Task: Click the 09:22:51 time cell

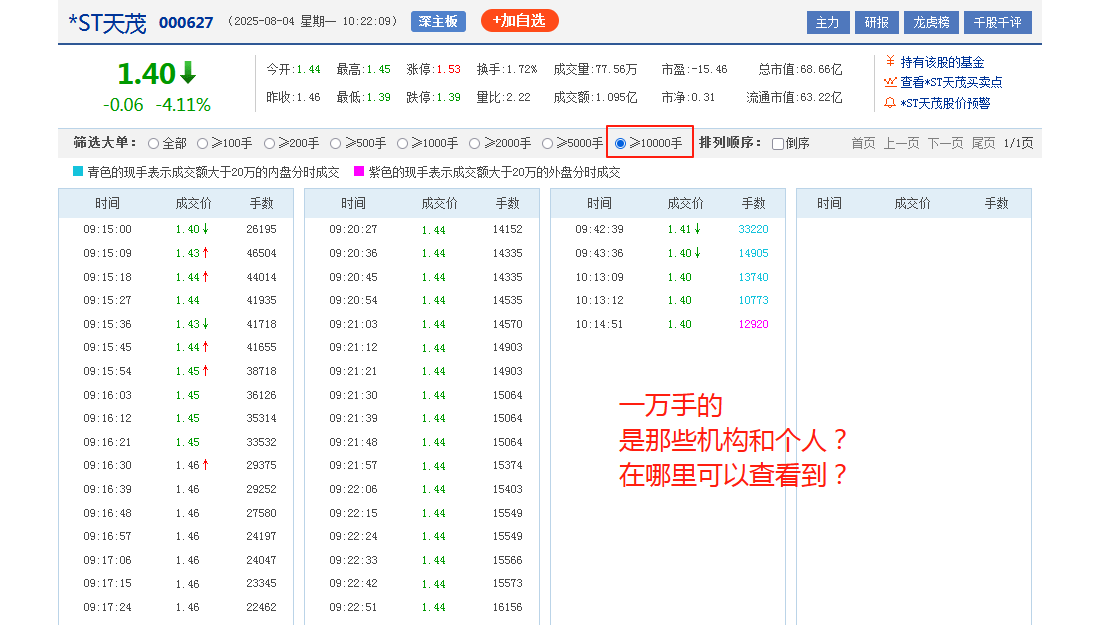Action: coord(353,607)
